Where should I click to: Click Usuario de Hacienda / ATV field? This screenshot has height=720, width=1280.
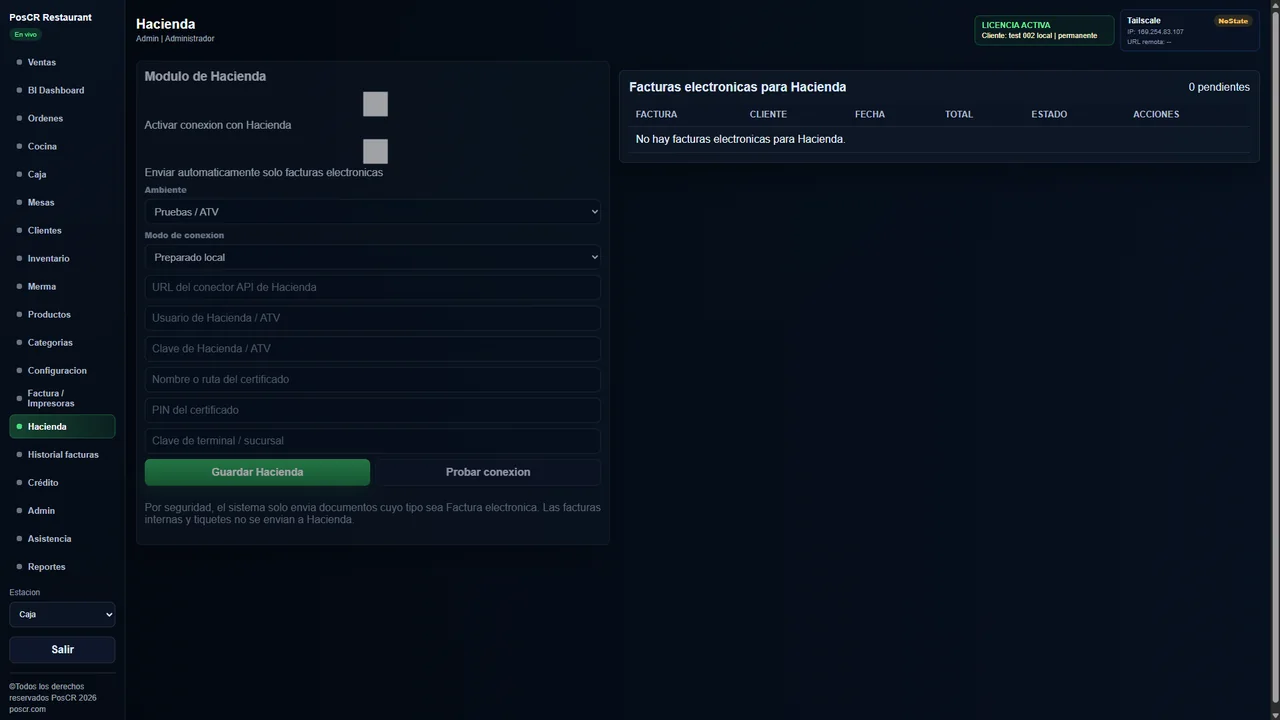pyautogui.click(x=373, y=318)
